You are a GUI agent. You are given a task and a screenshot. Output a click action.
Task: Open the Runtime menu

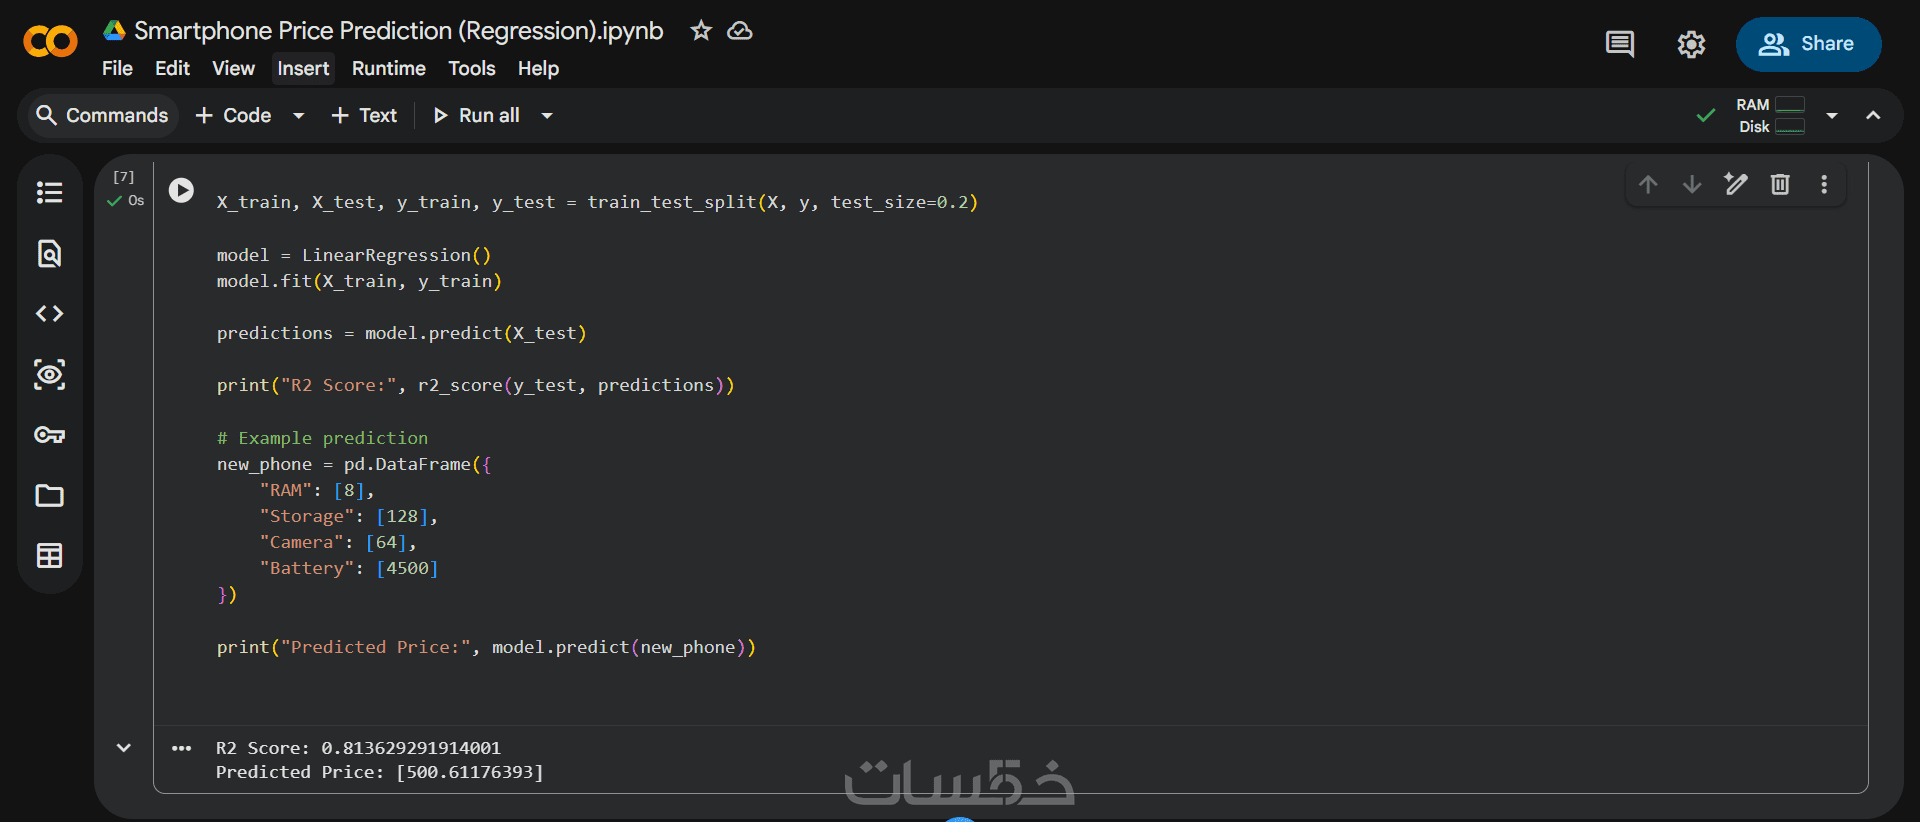pyautogui.click(x=388, y=68)
